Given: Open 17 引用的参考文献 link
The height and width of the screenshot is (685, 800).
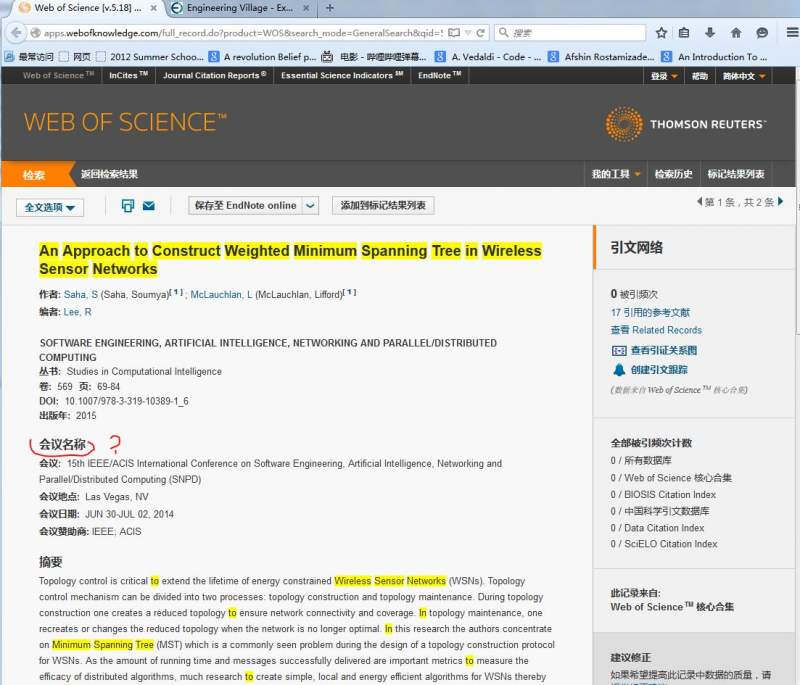Looking at the screenshot, I should (650, 312).
